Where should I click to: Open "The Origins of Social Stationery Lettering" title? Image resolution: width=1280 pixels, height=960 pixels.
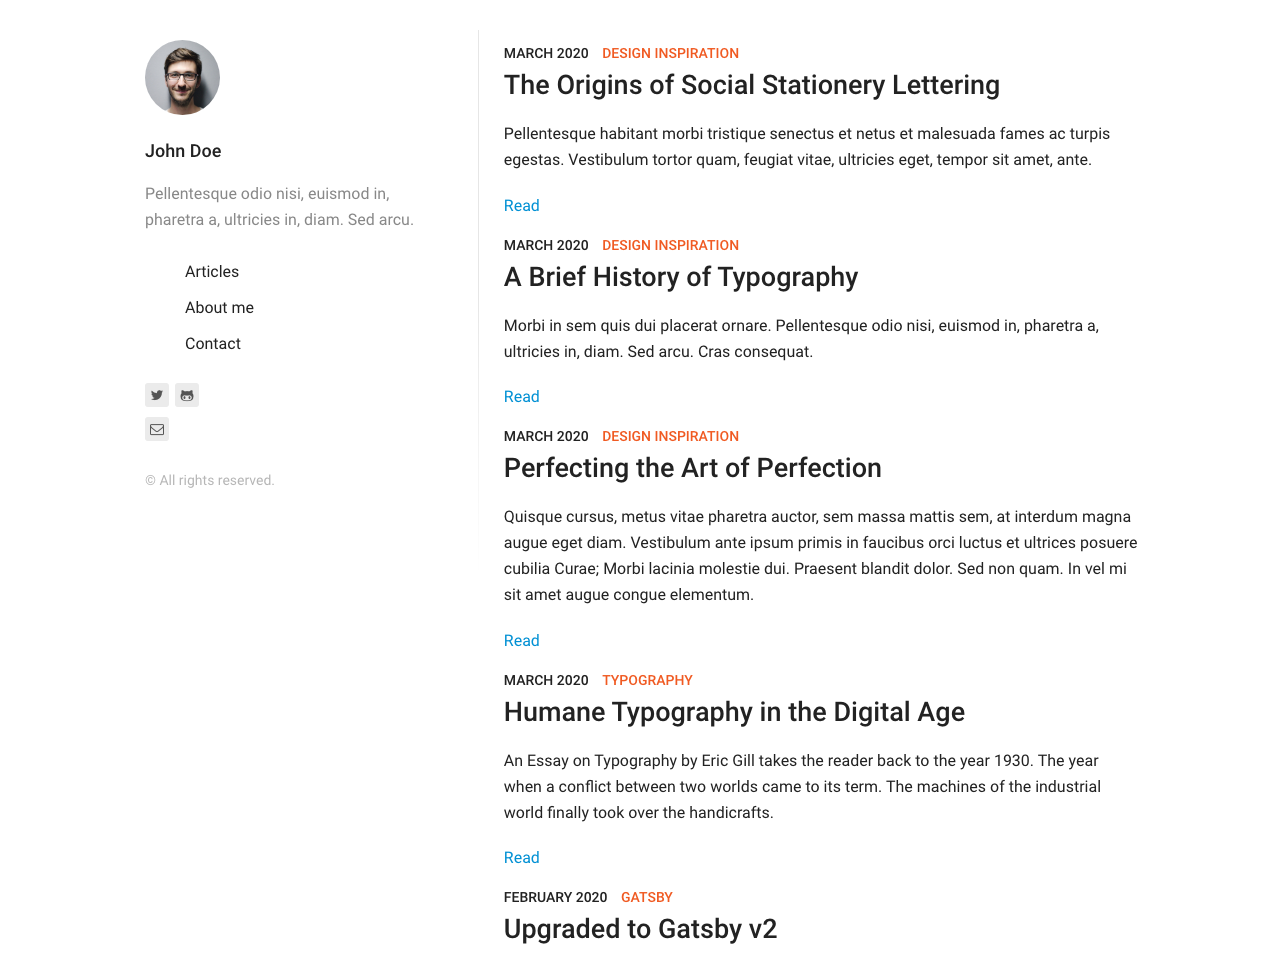pyautogui.click(x=751, y=85)
